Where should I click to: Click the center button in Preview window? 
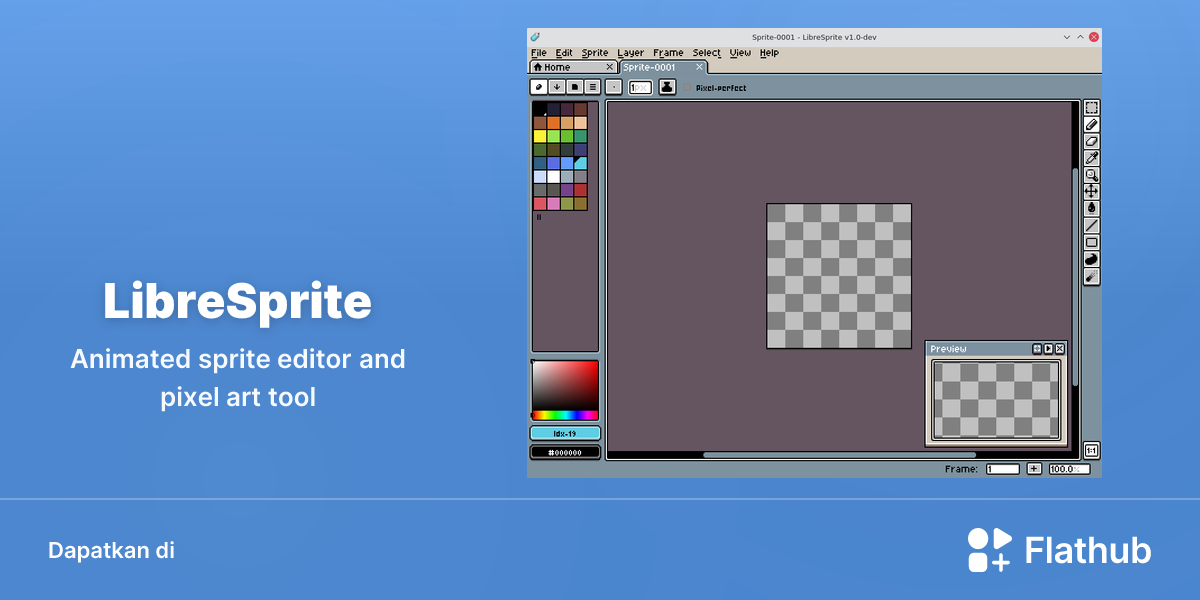(1037, 349)
